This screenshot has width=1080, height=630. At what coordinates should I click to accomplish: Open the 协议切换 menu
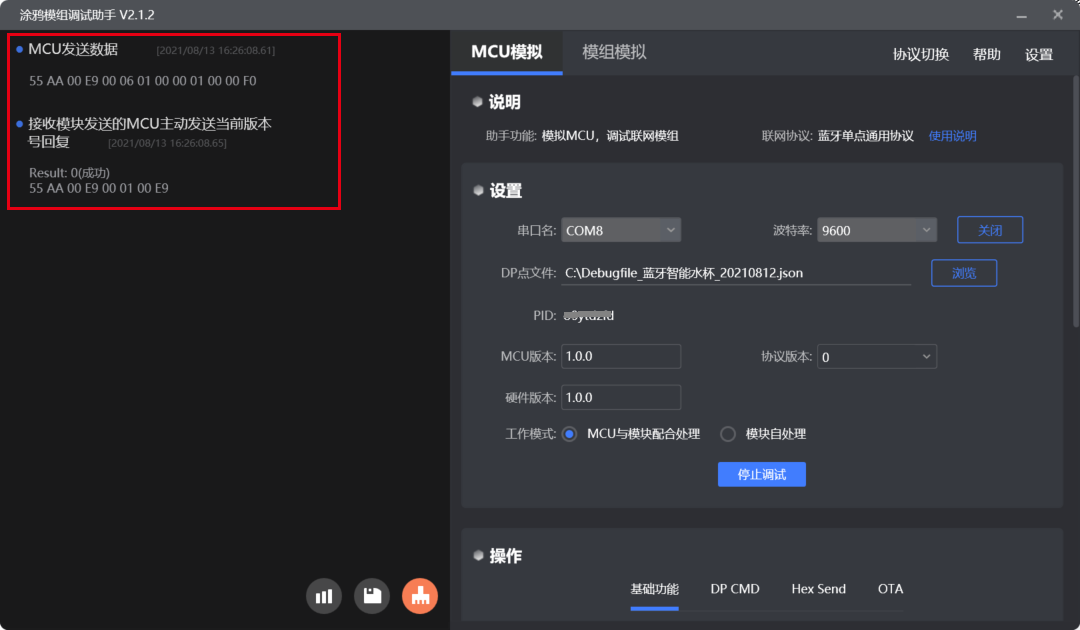920,55
